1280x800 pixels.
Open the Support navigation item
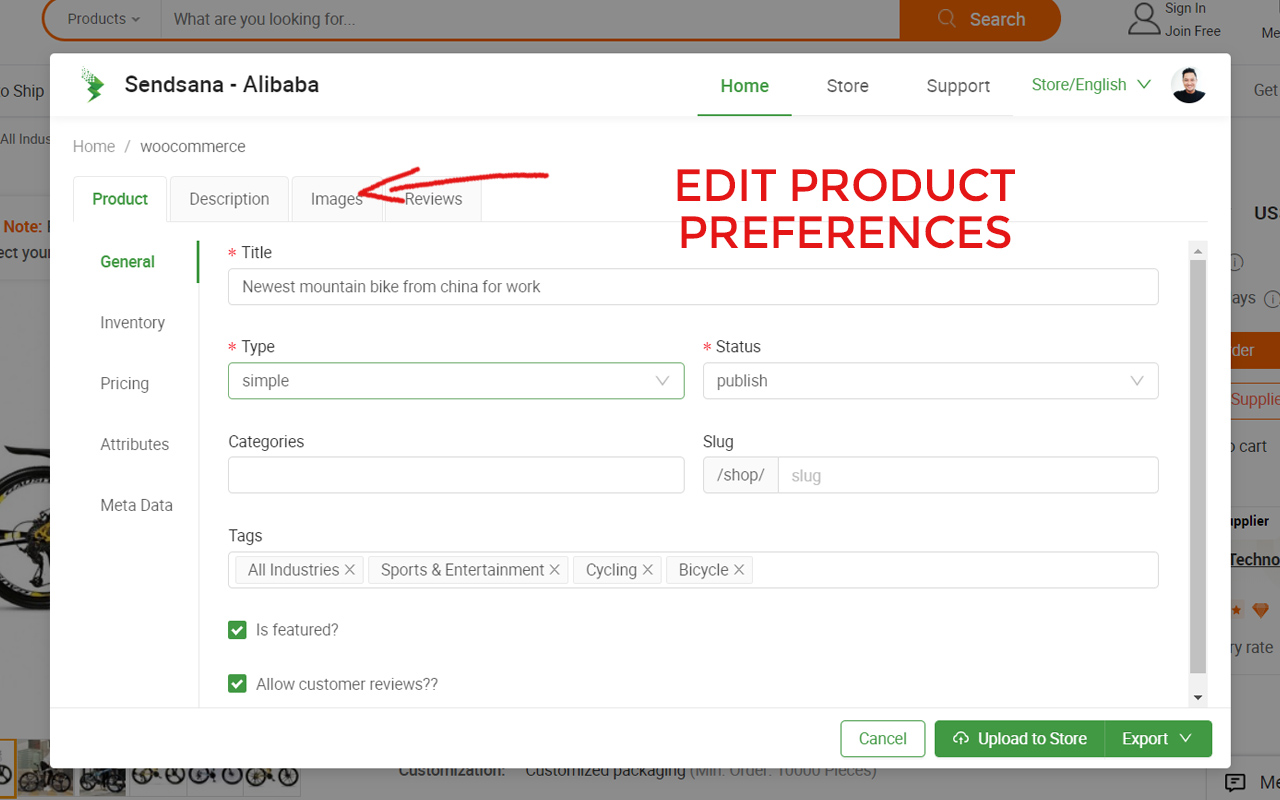pyautogui.click(x=958, y=86)
